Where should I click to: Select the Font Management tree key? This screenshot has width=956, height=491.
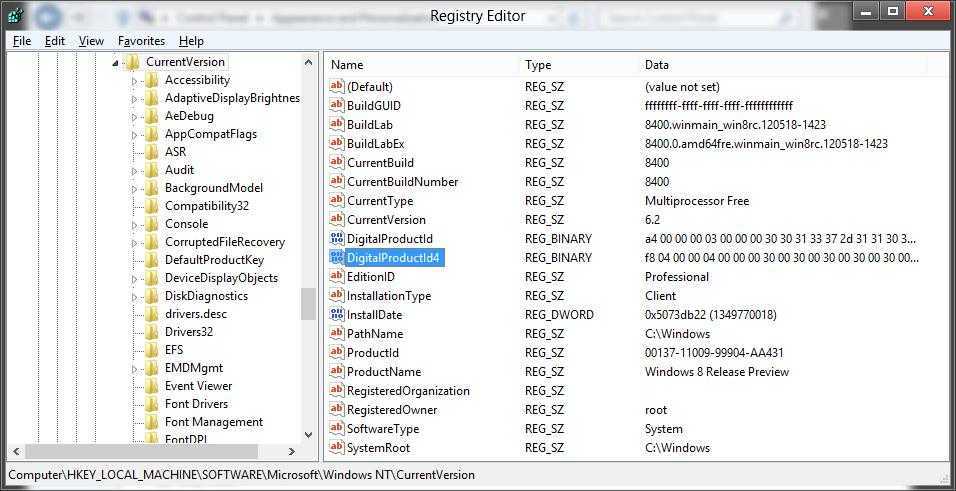click(x=214, y=421)
